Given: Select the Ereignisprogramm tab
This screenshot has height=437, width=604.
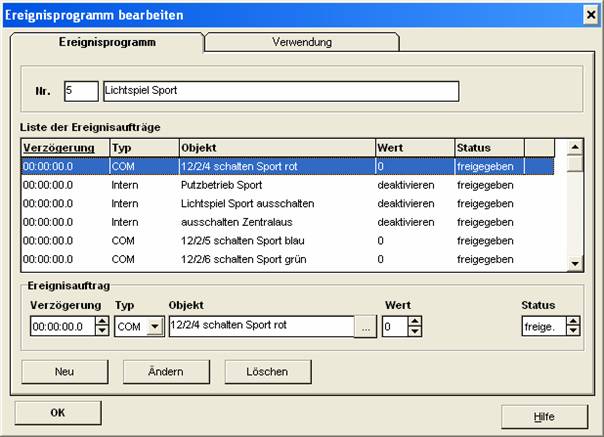Looking at the screenshot, I should pos(106,43).
